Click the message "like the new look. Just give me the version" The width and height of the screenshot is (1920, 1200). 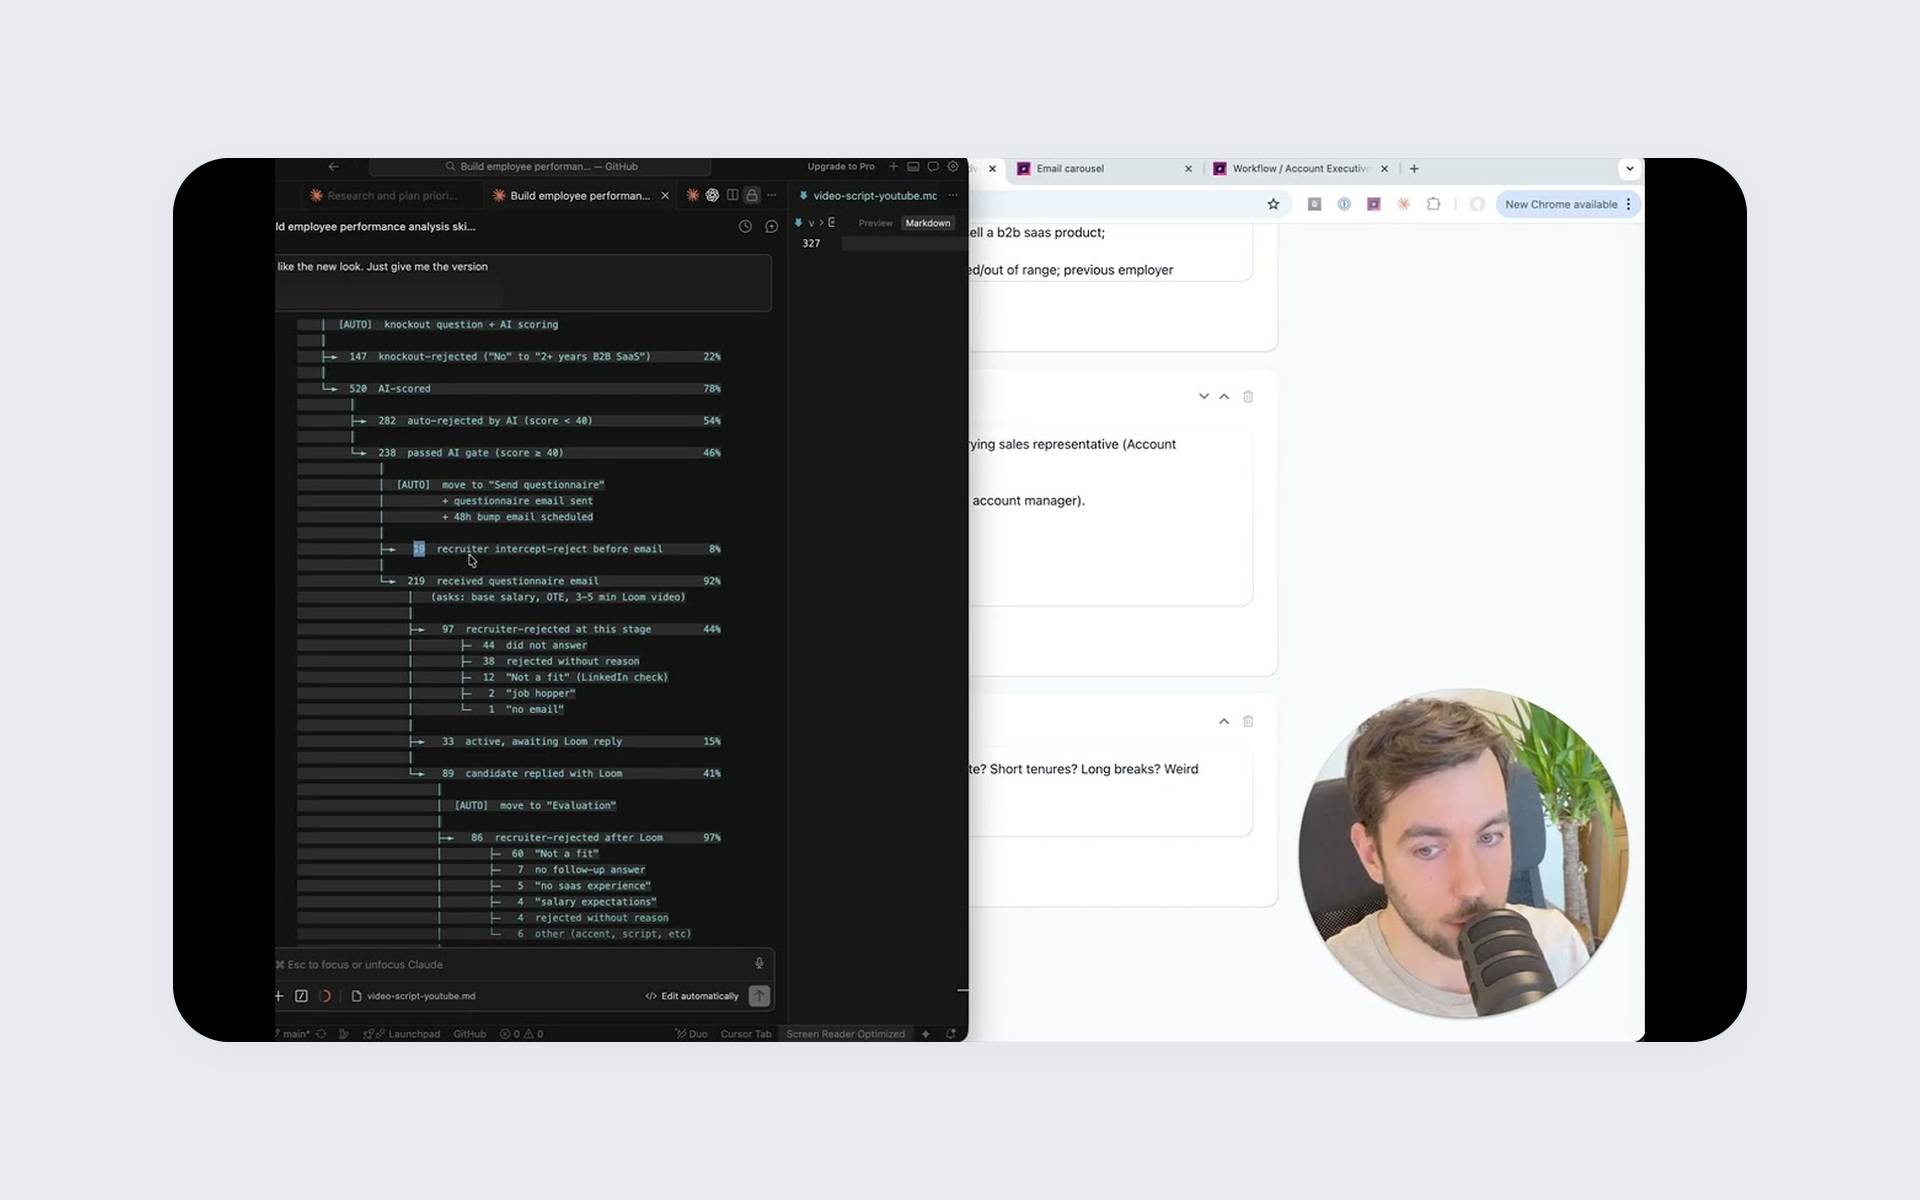point(383,267)
